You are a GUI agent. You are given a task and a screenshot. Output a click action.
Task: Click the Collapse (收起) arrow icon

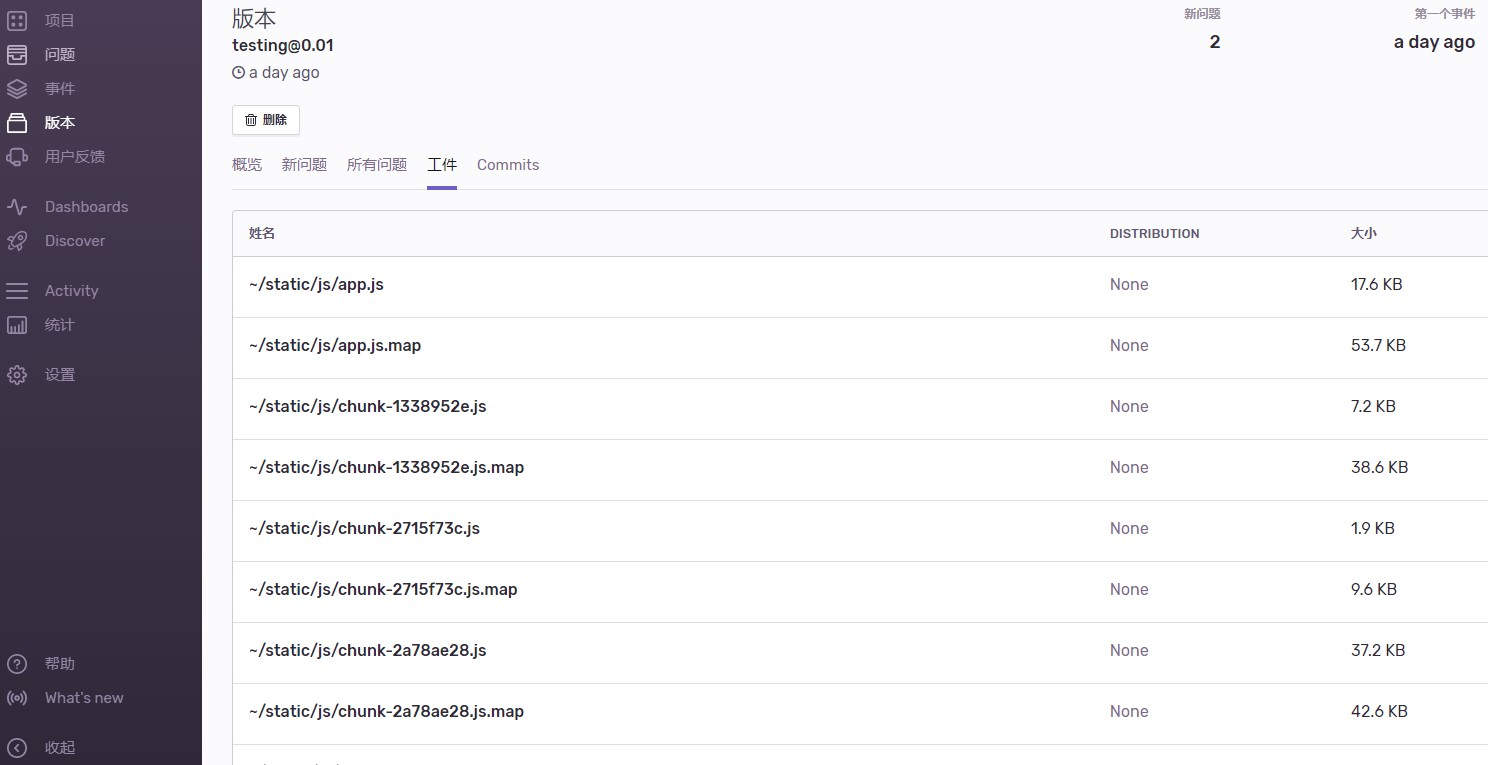pyautogui.click(x=17, y=747)
